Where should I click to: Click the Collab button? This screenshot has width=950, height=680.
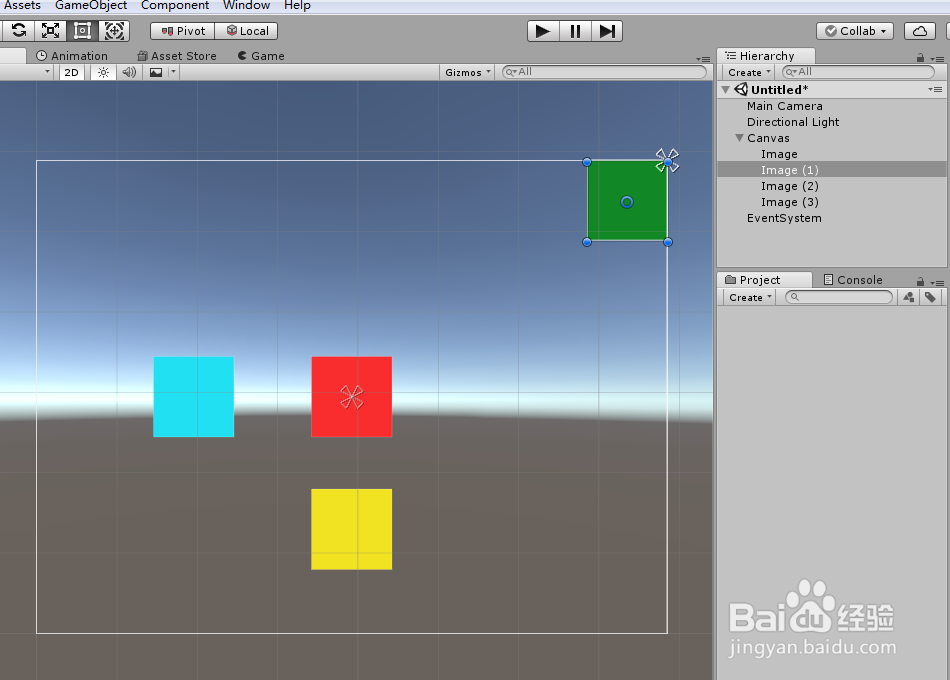click(855, 30)
